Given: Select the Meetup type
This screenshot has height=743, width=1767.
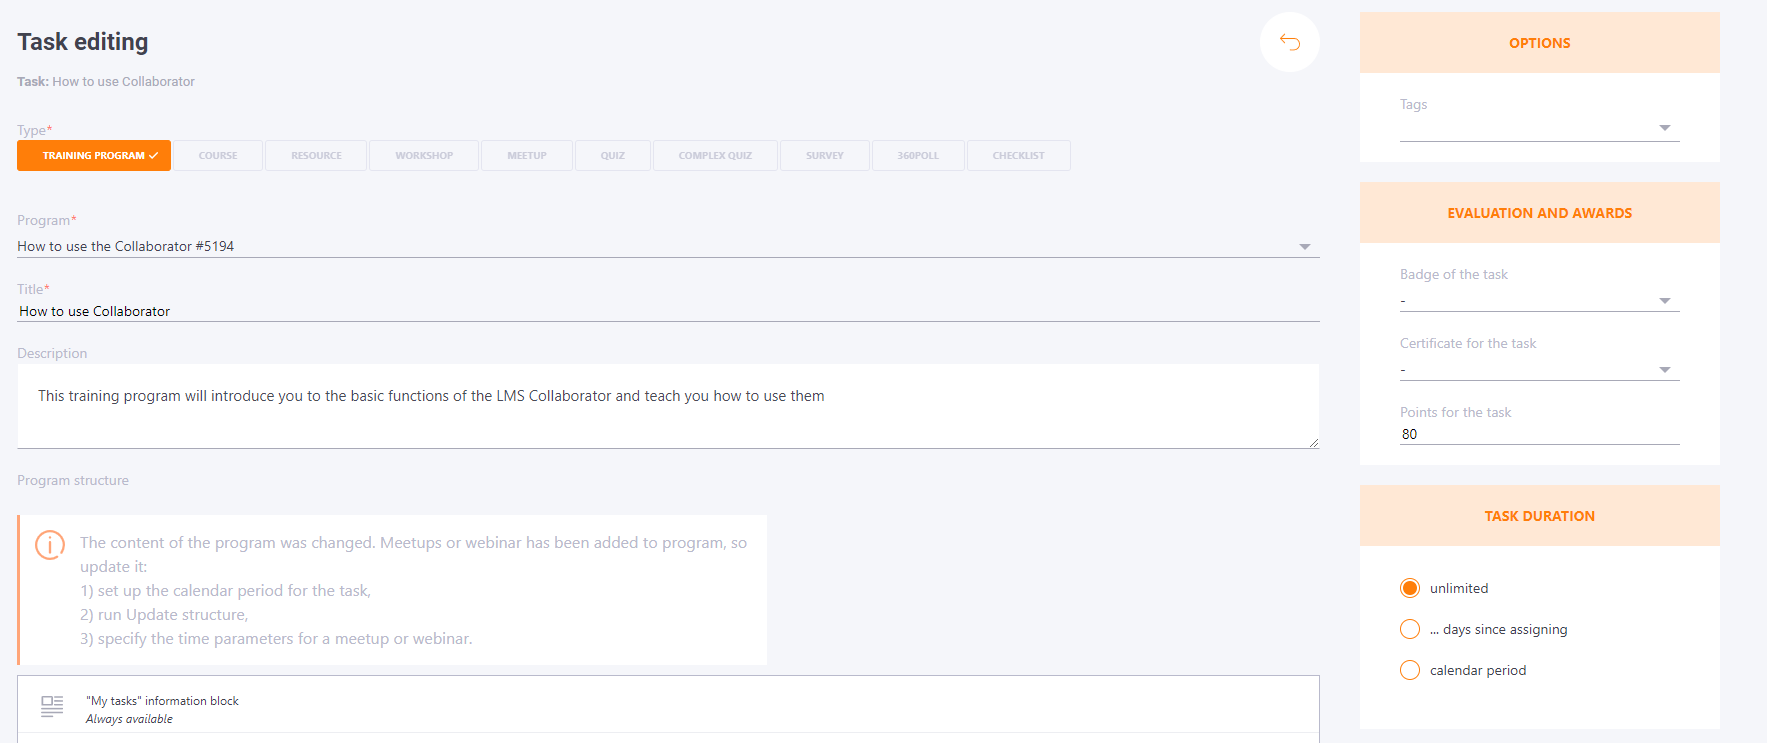Looking at the screenshot, I should point(527,156).
